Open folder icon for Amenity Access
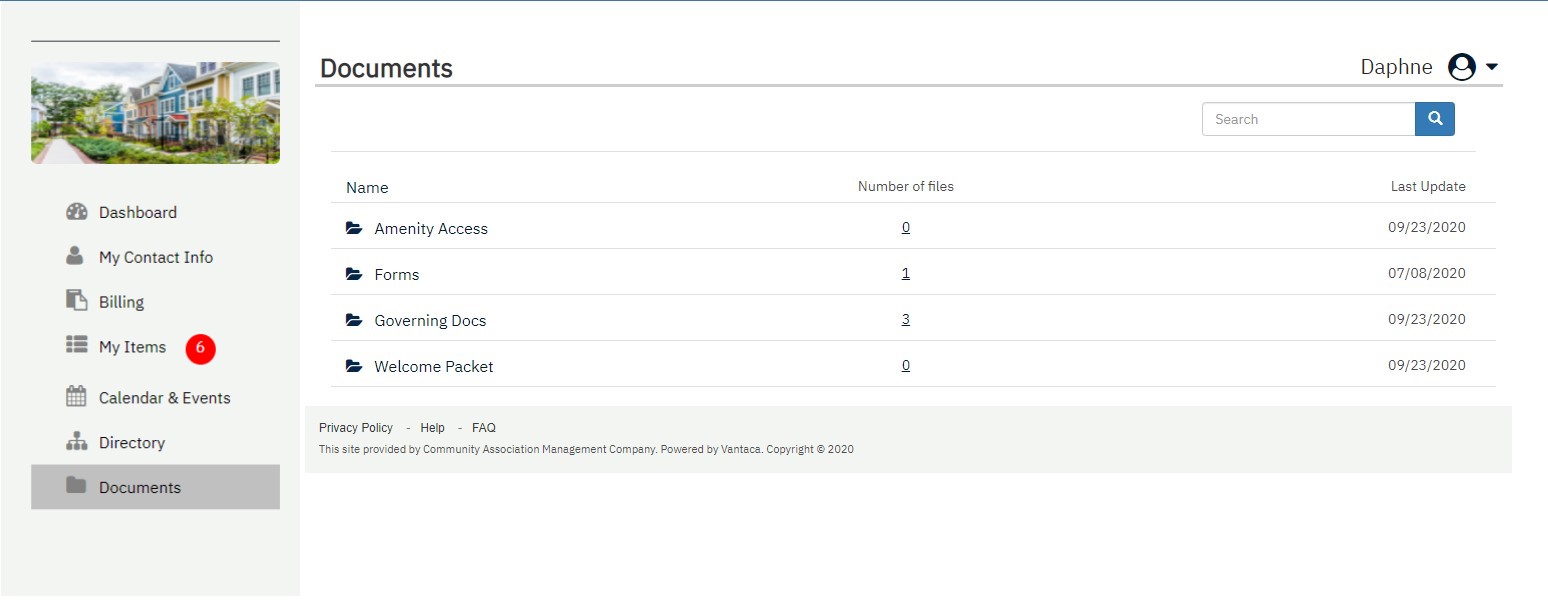This screenshot has width=1548, height=604. (x=354, y=228)
